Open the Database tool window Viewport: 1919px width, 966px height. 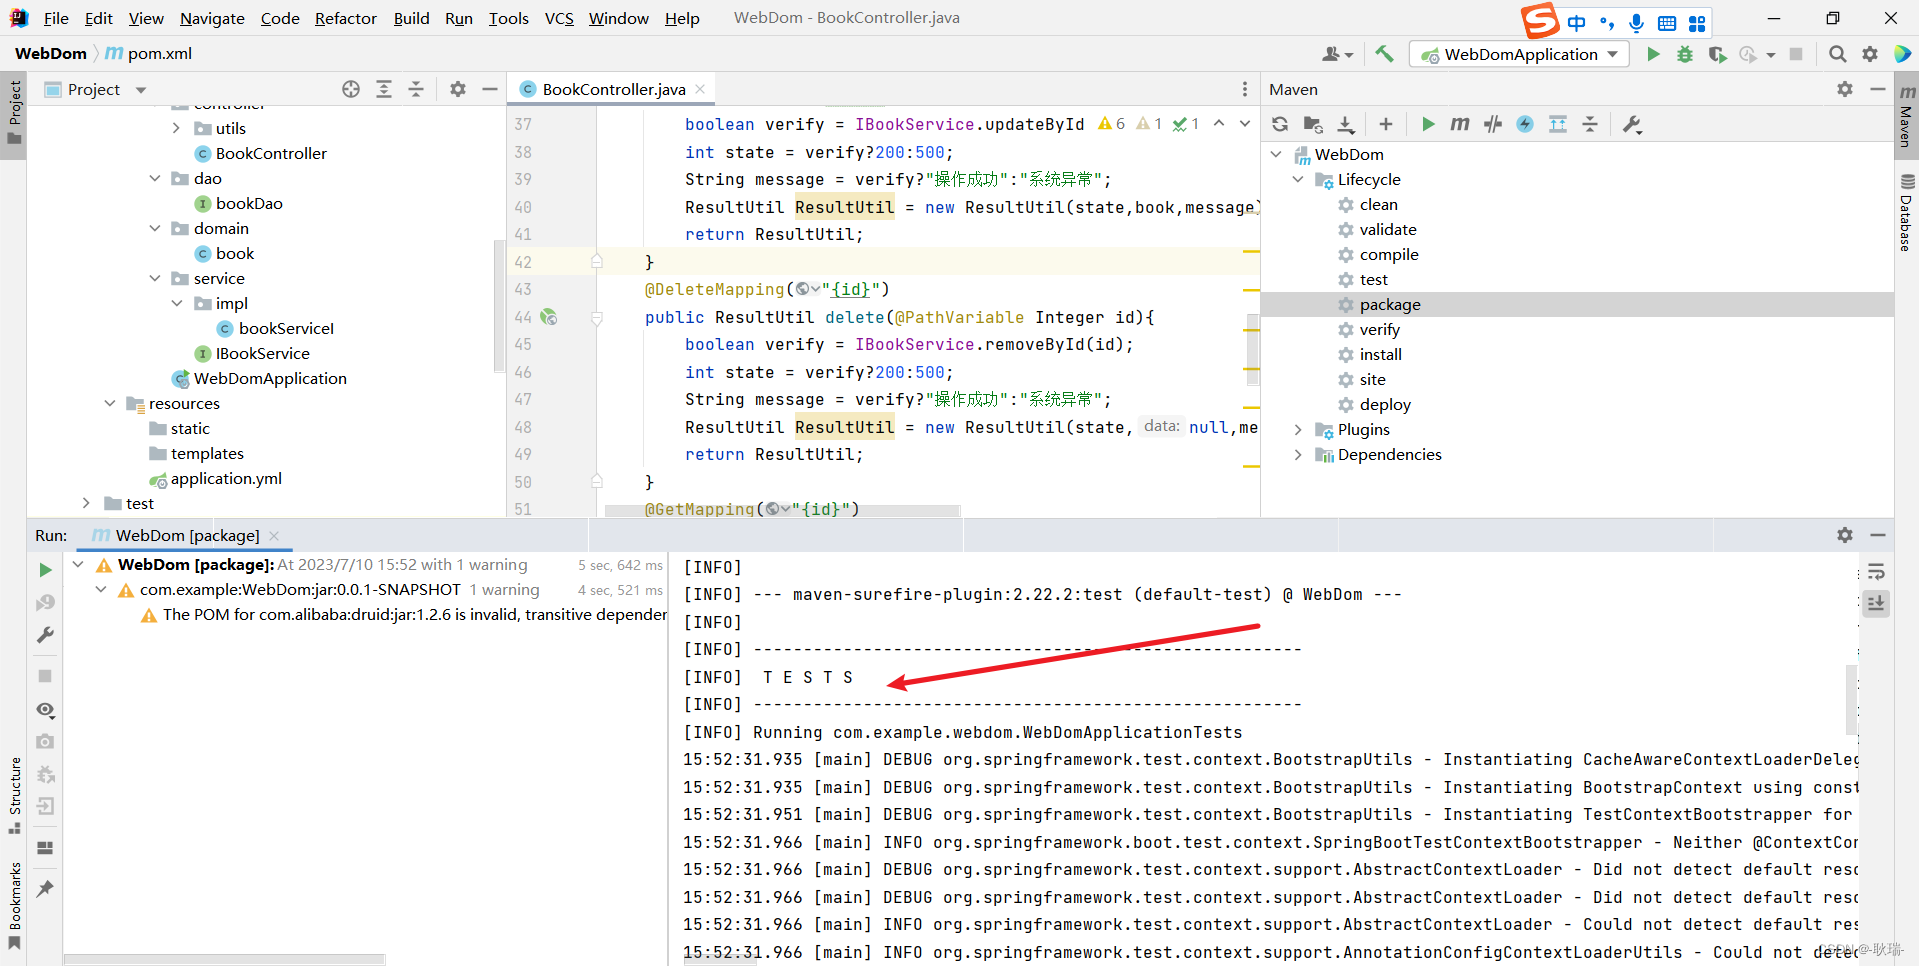(x=1906, y=213)
